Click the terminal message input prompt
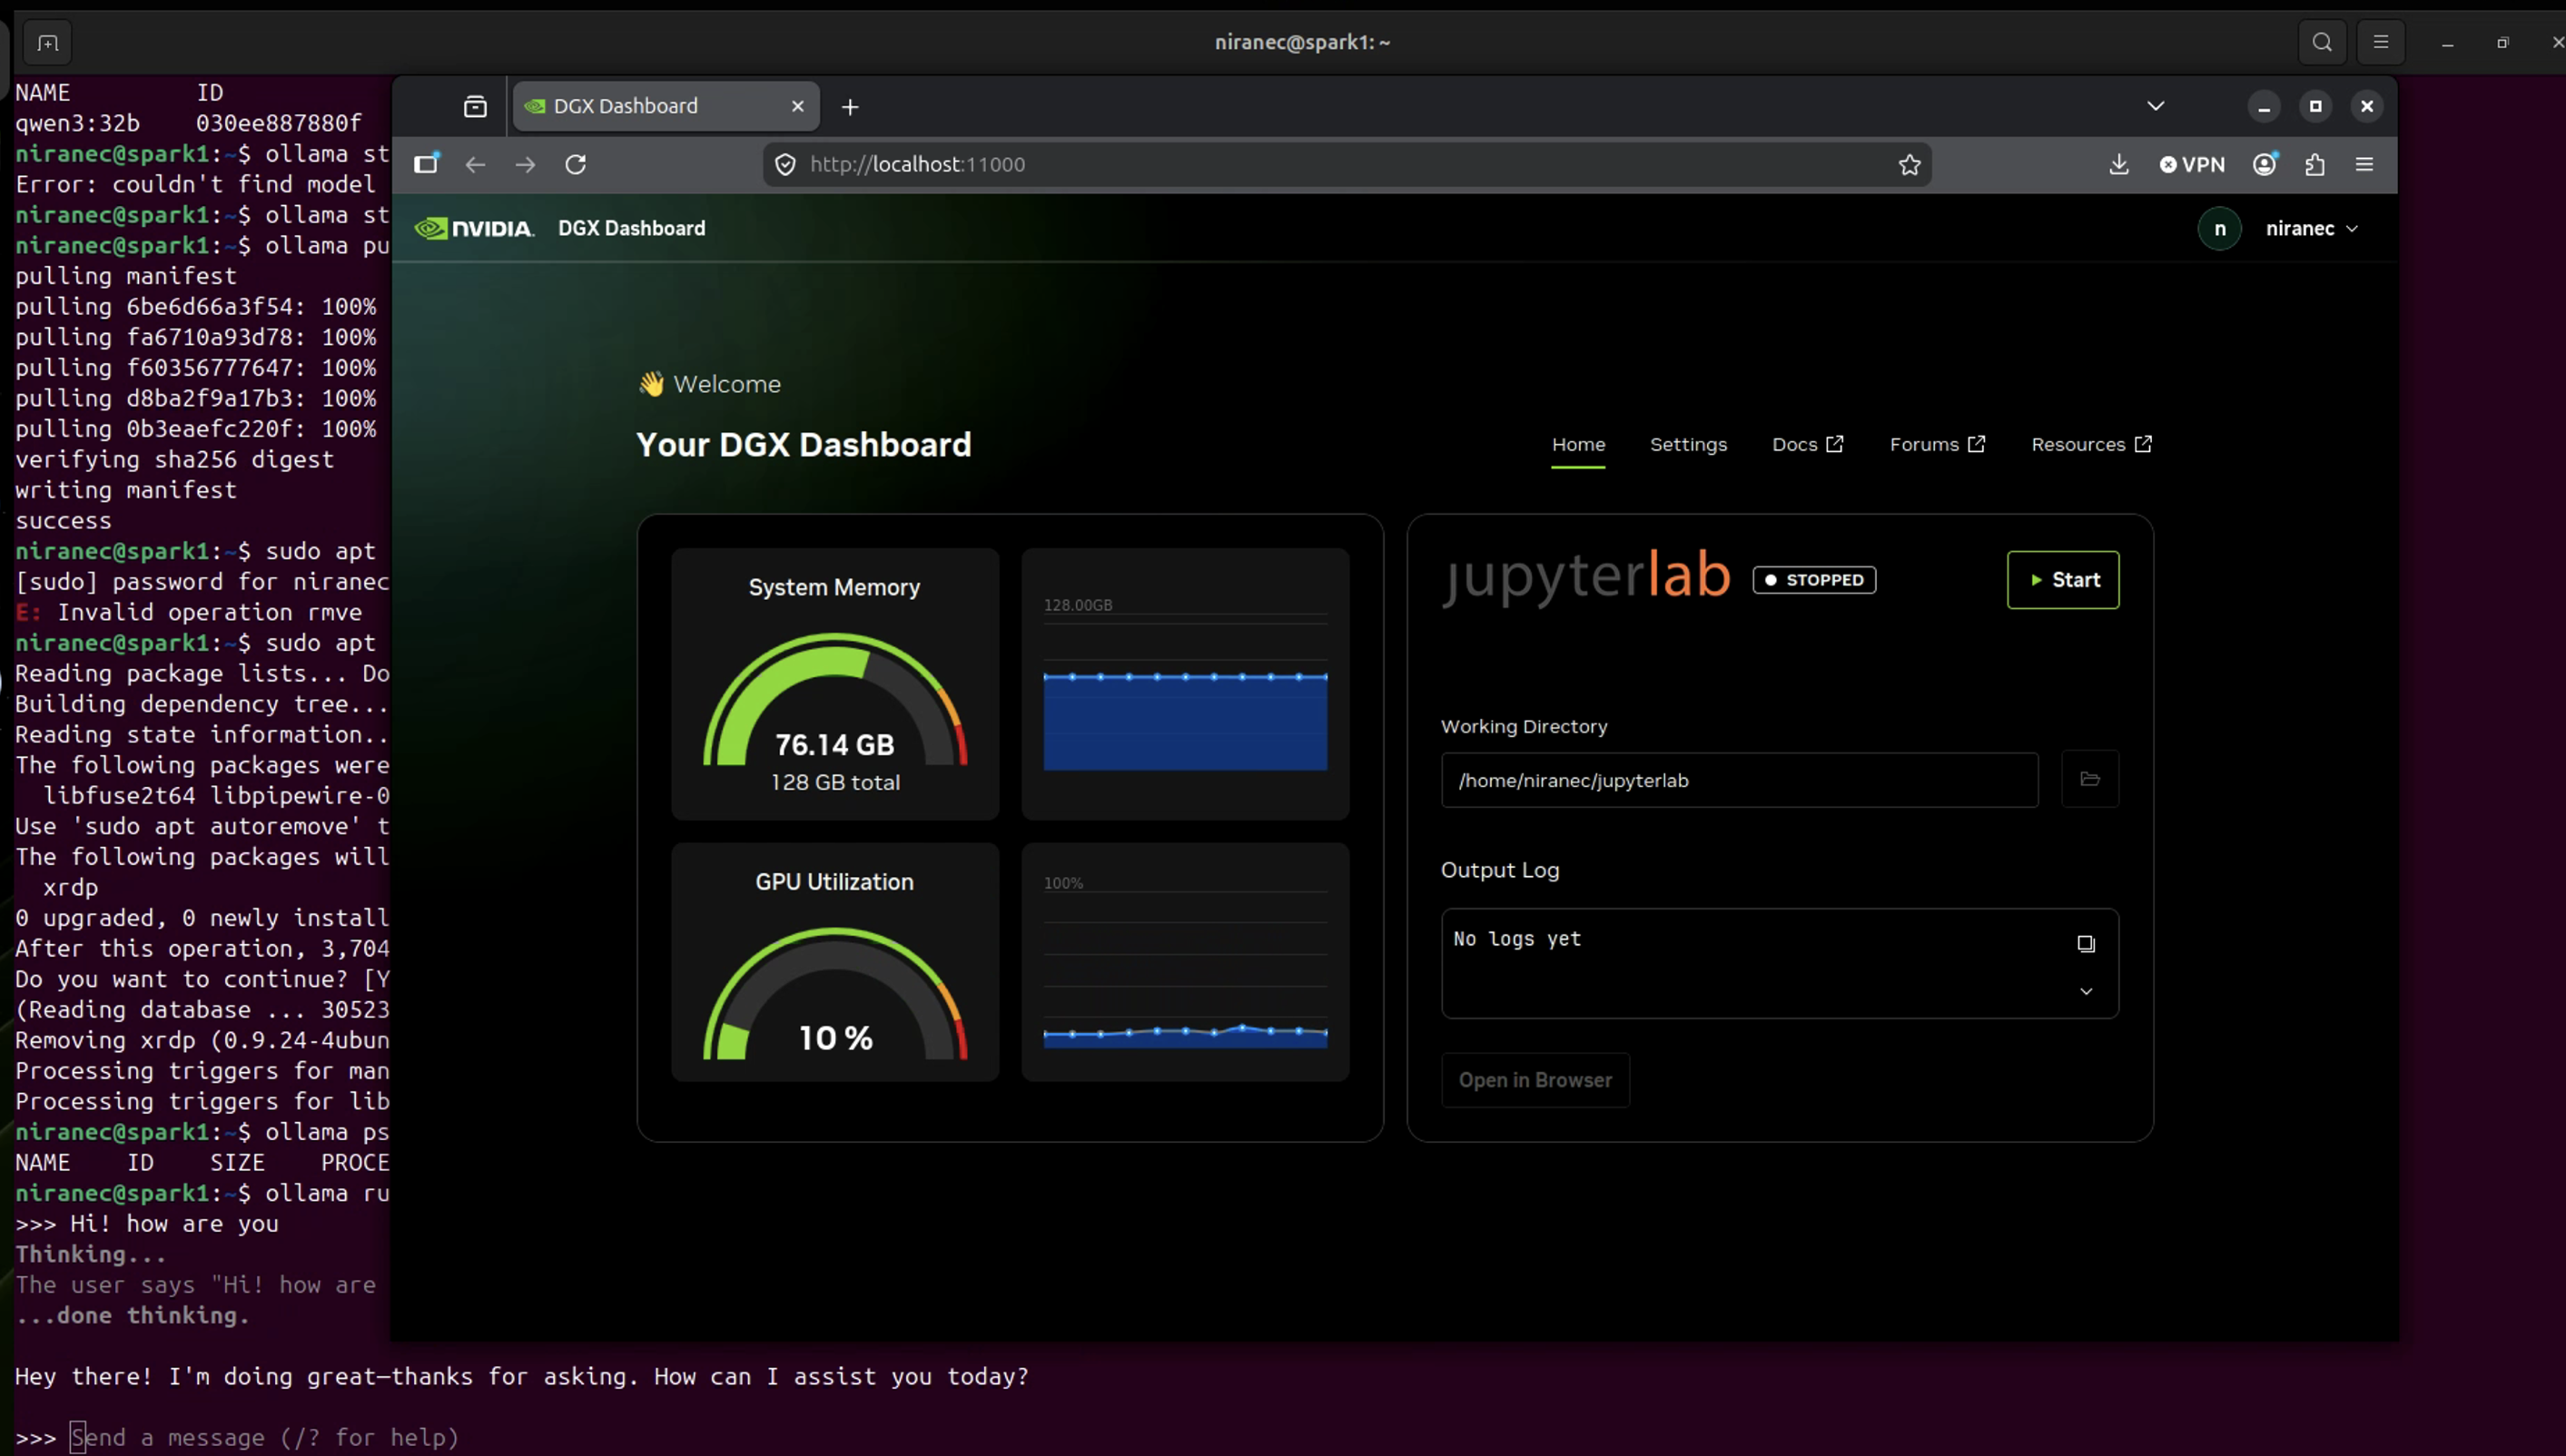 265,1437
